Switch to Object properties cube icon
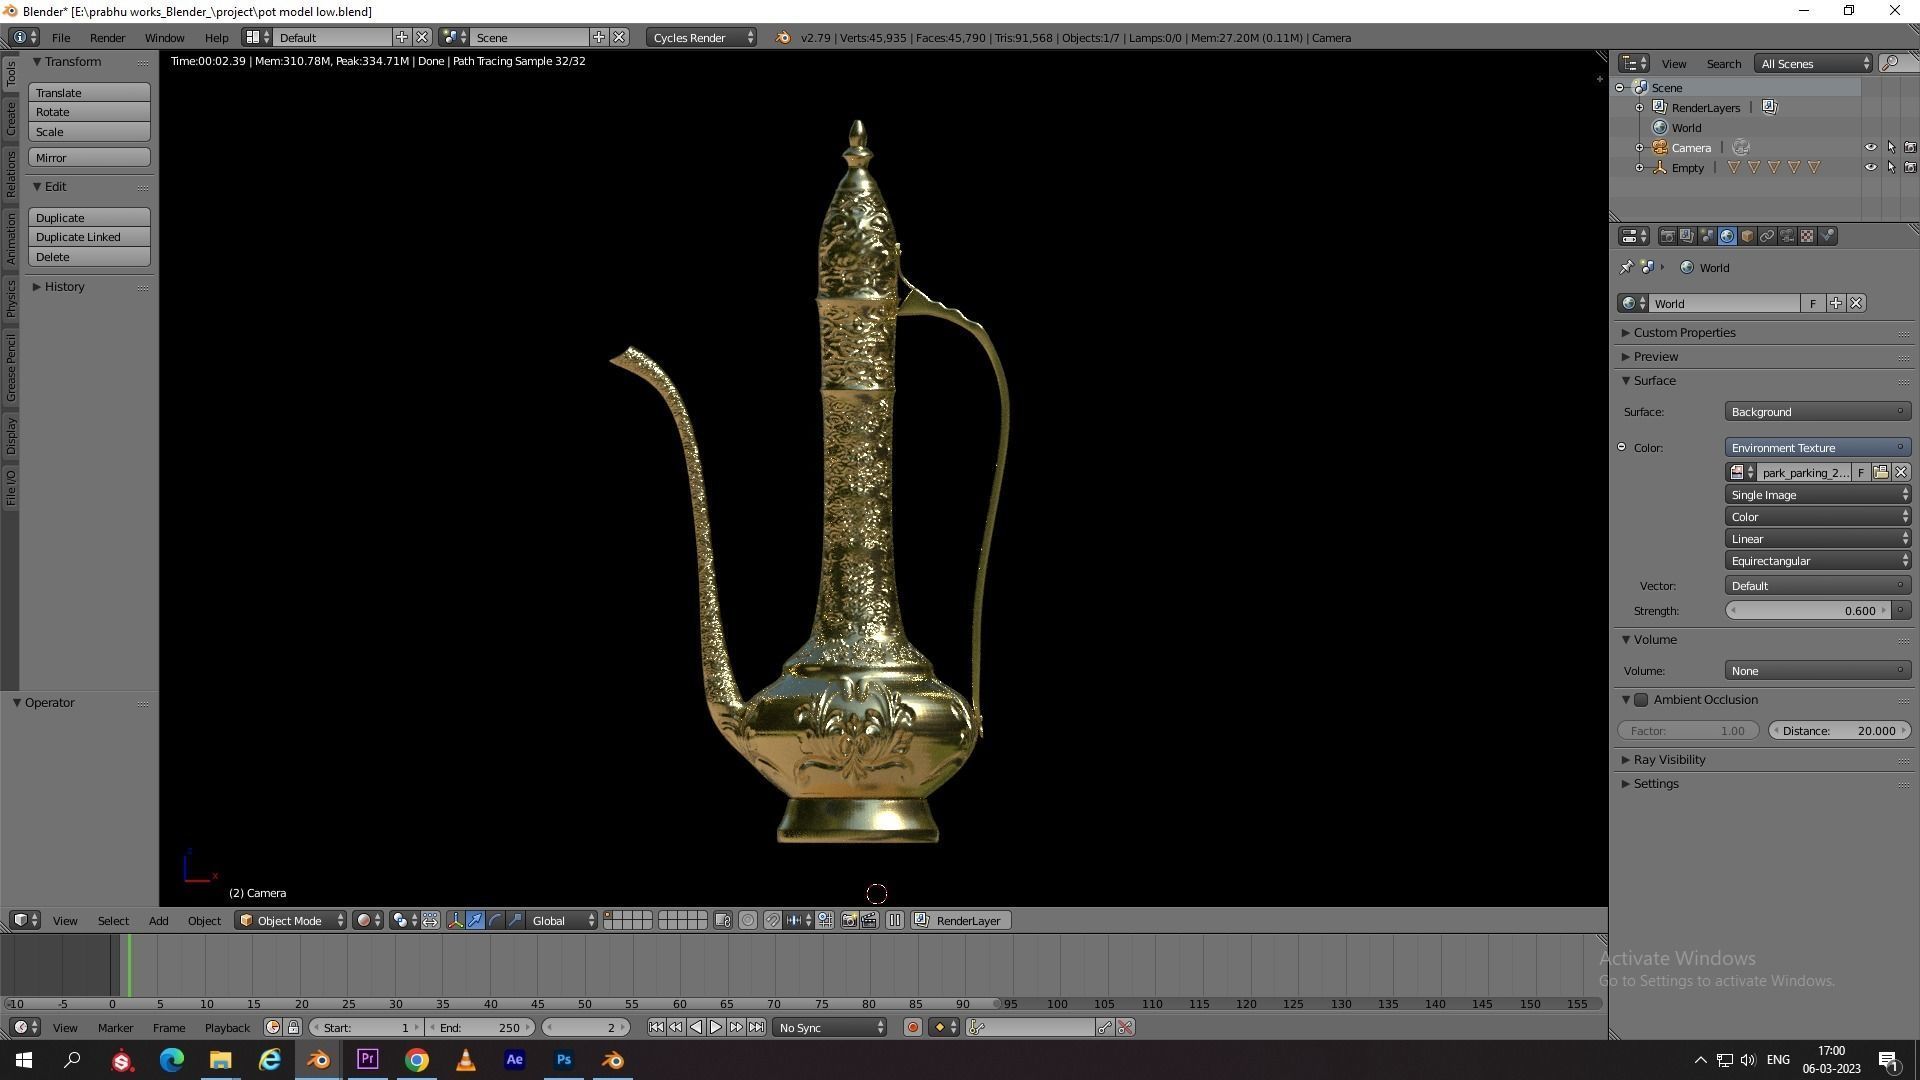This screenshot has width=1920, height=1080. coord(1747,237)
